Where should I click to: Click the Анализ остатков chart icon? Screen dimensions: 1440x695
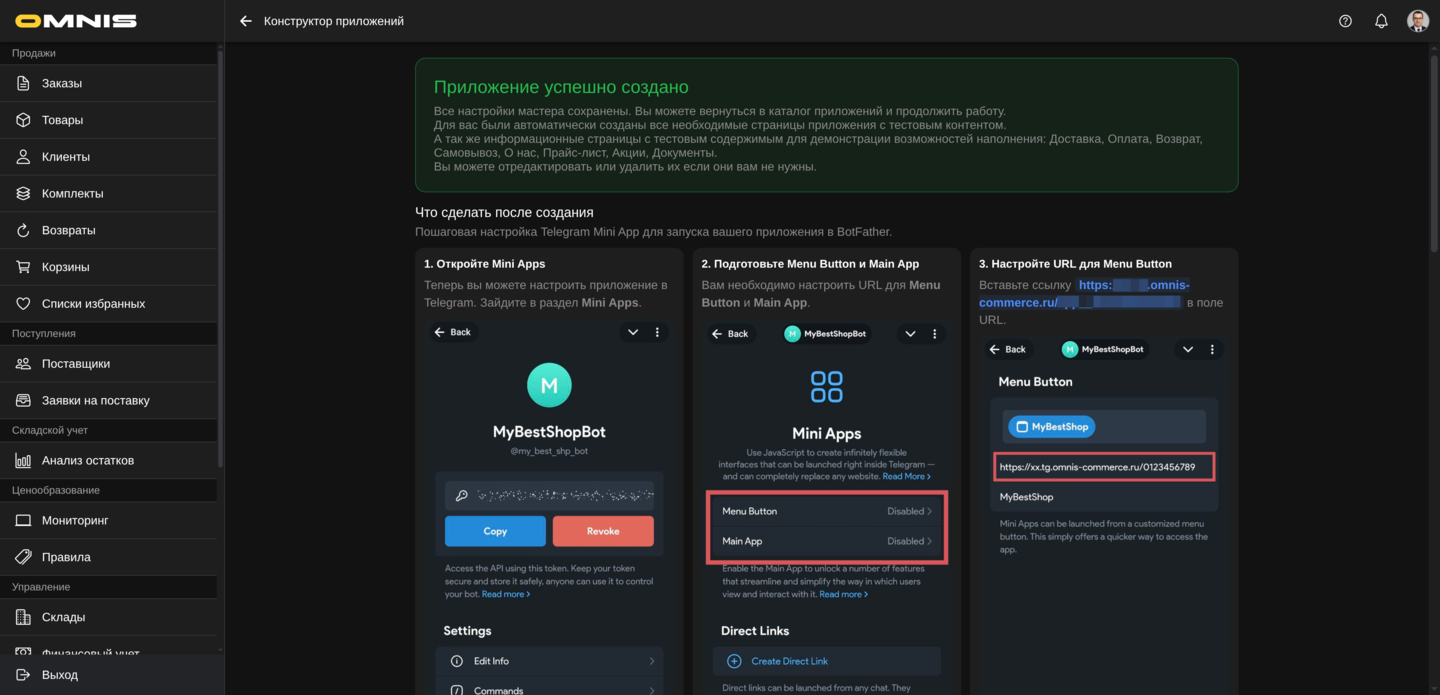[23, 461]
